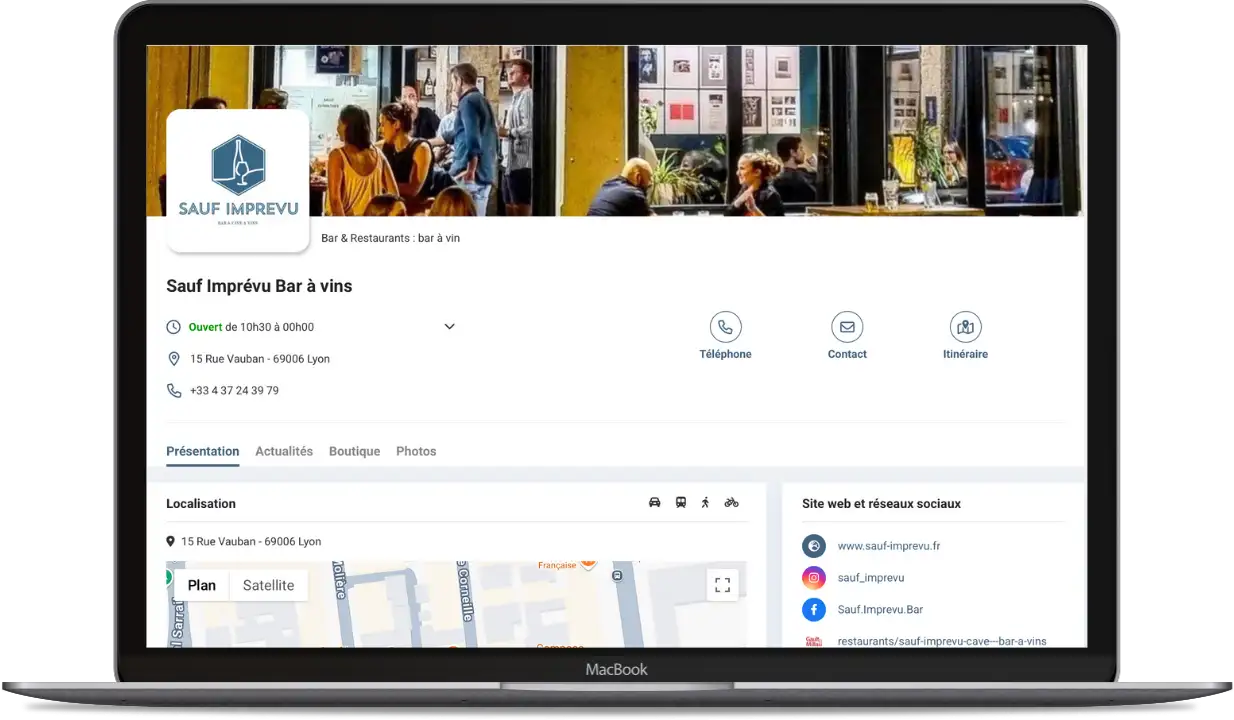Select the driving directions car icon
This screenshot has width=1234, height=720.
click(x=654, y=502)
